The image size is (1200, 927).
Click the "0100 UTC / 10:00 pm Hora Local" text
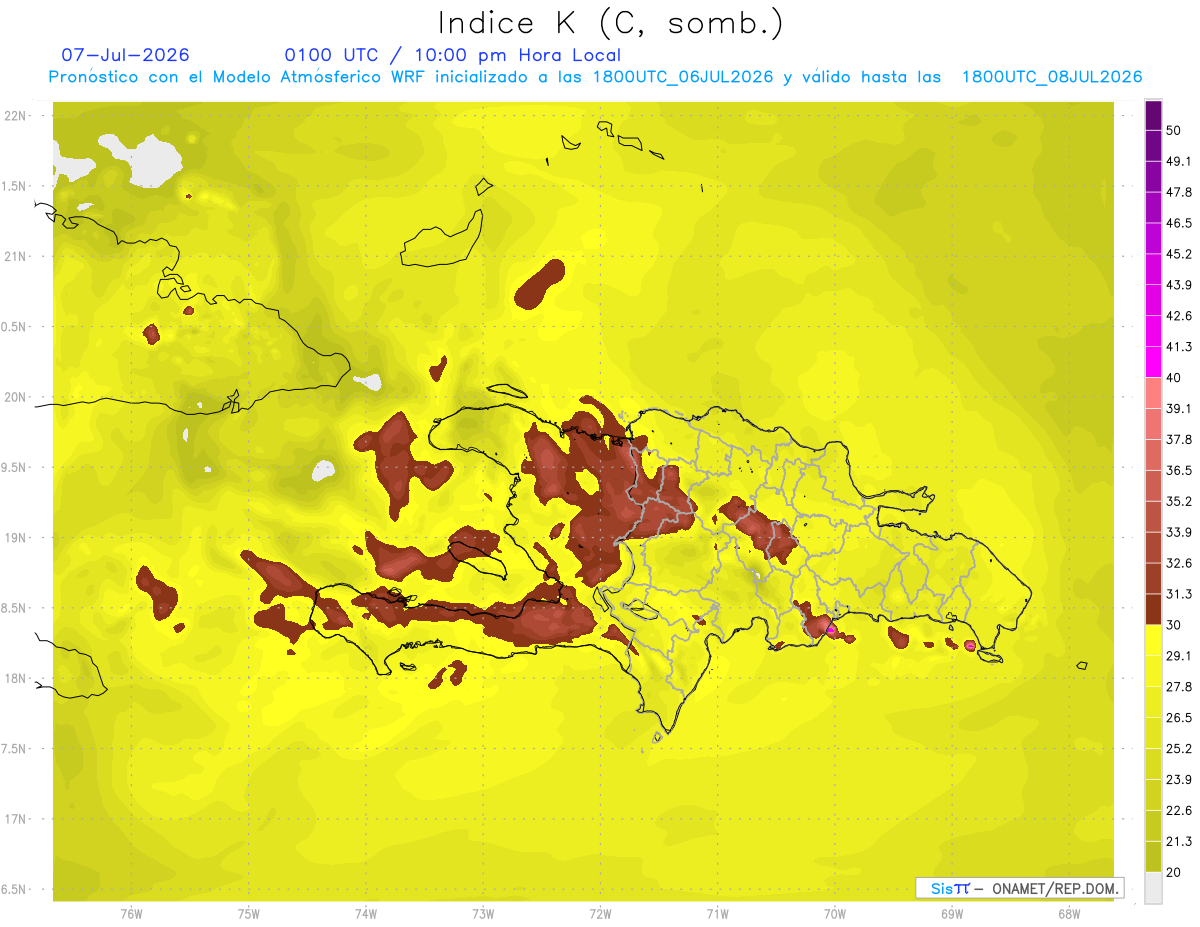coord(452,55)
